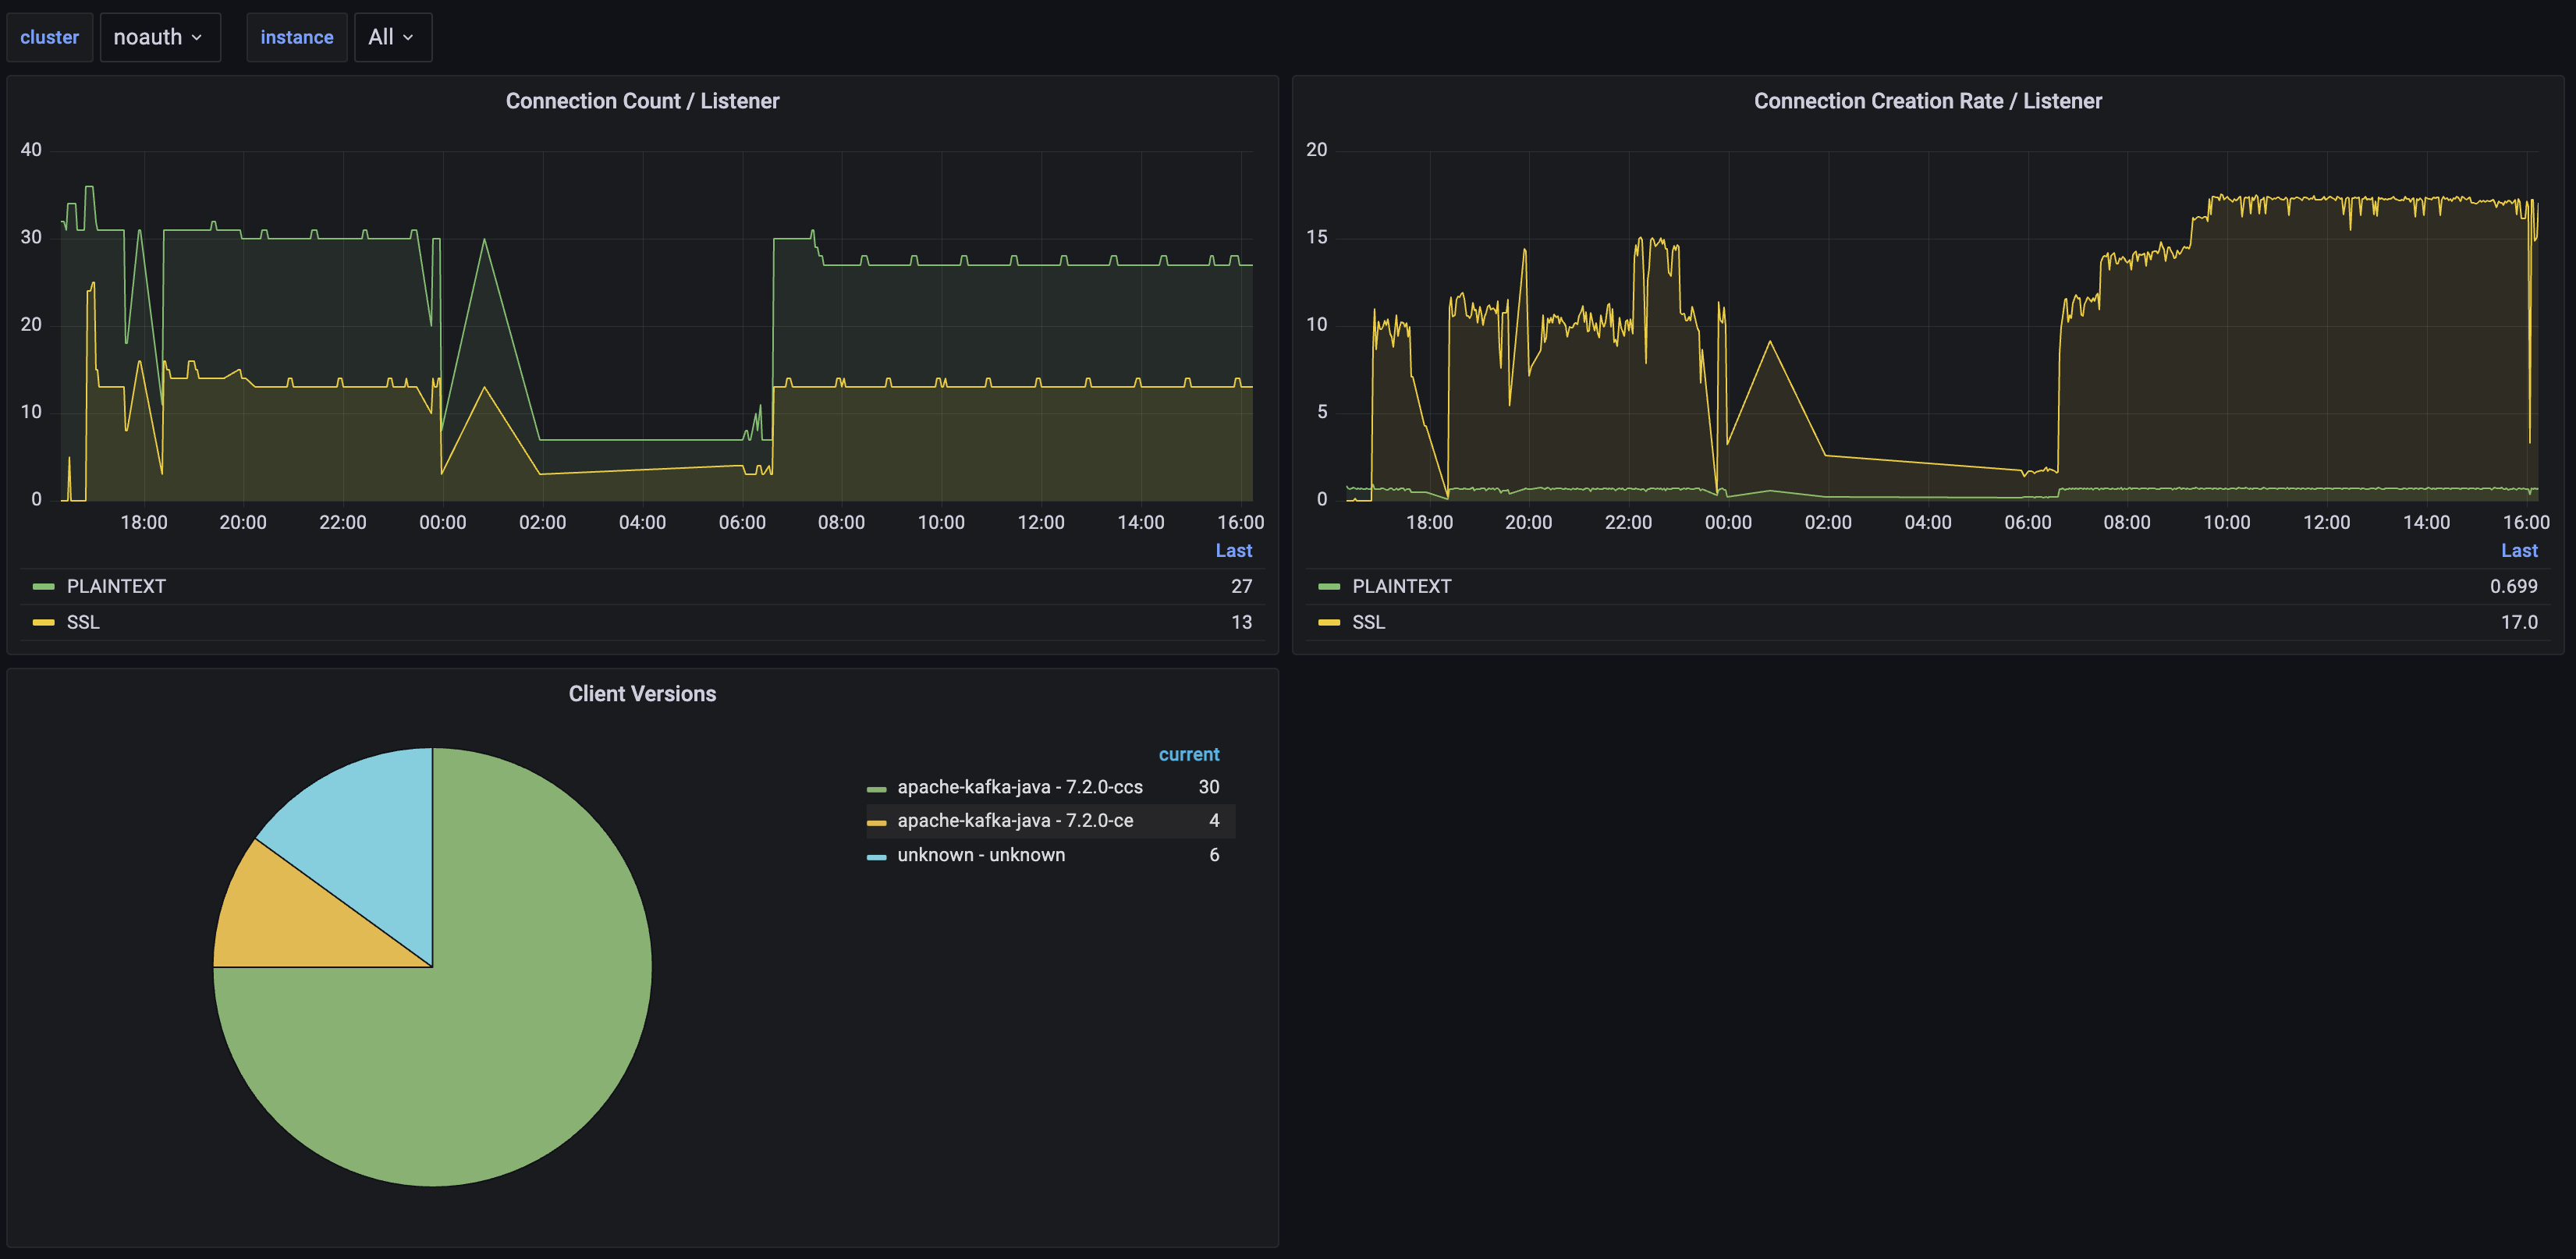The height and width of the screenshot is (1259, 2576).
Task: Click yellow SSL swatch in Creation Rate legend
Action: pyautogui.click(x=1328, y=623)
